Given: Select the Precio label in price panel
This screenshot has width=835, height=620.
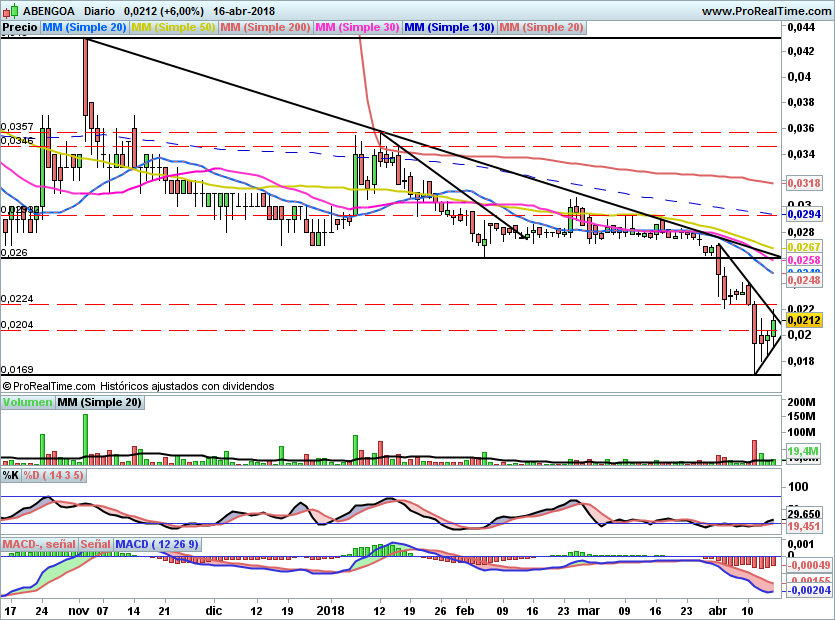Looking at the screenshot, I should pyautogui.click(x=20, y=28).
